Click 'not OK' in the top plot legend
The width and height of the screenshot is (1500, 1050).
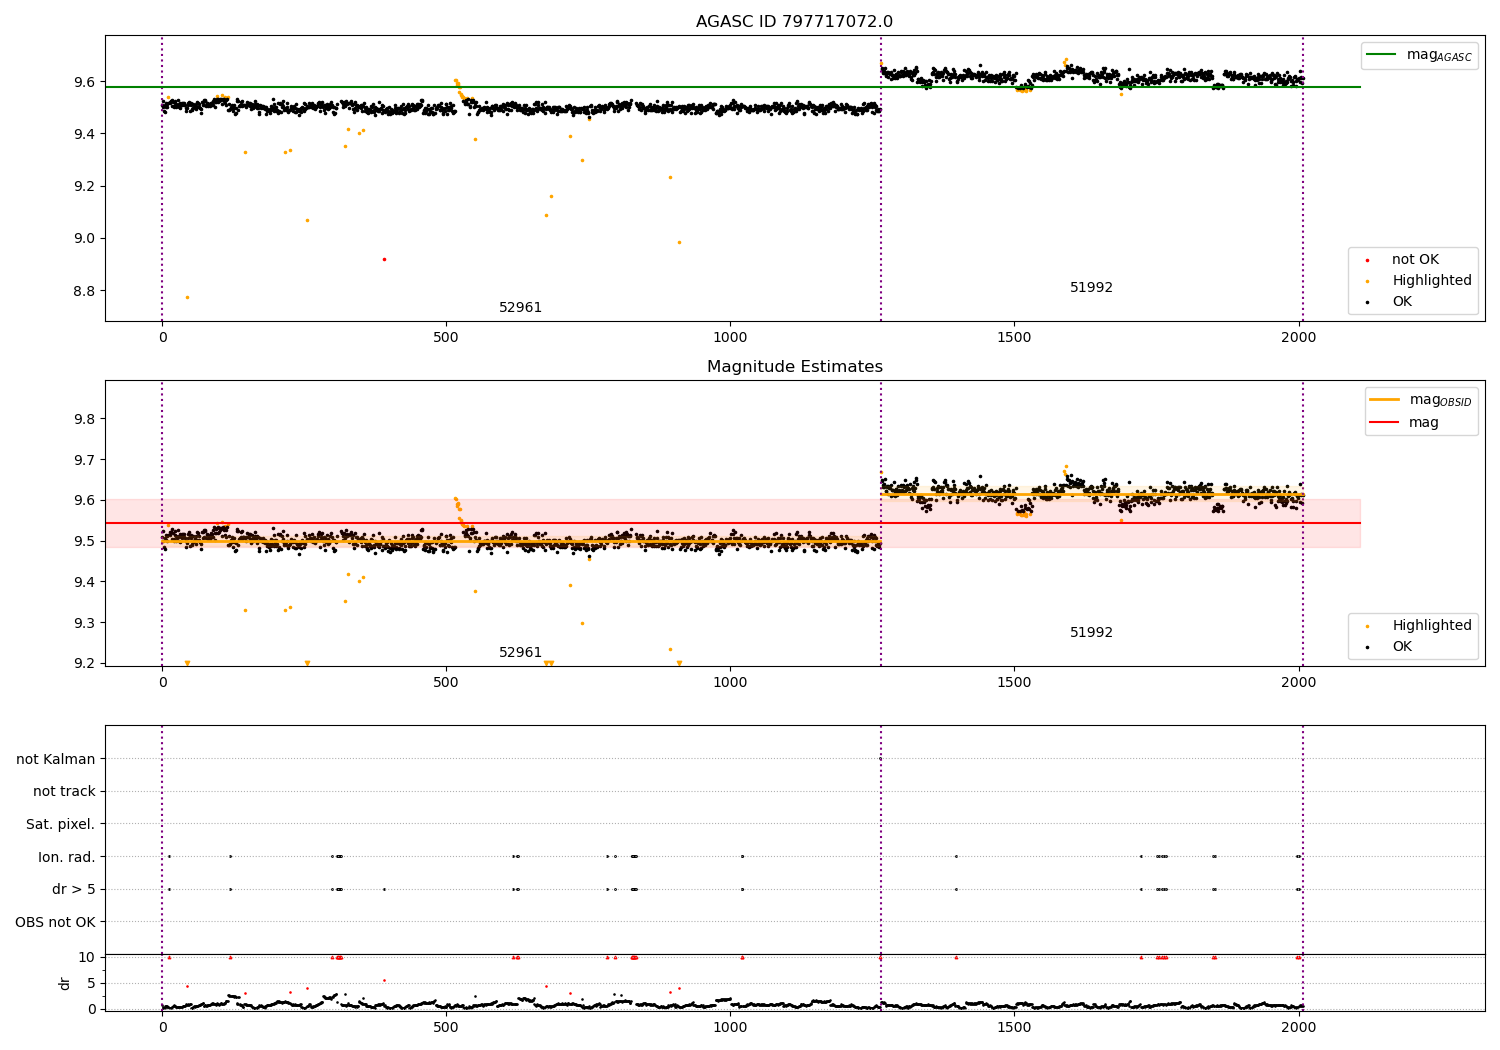[1415, 260]
